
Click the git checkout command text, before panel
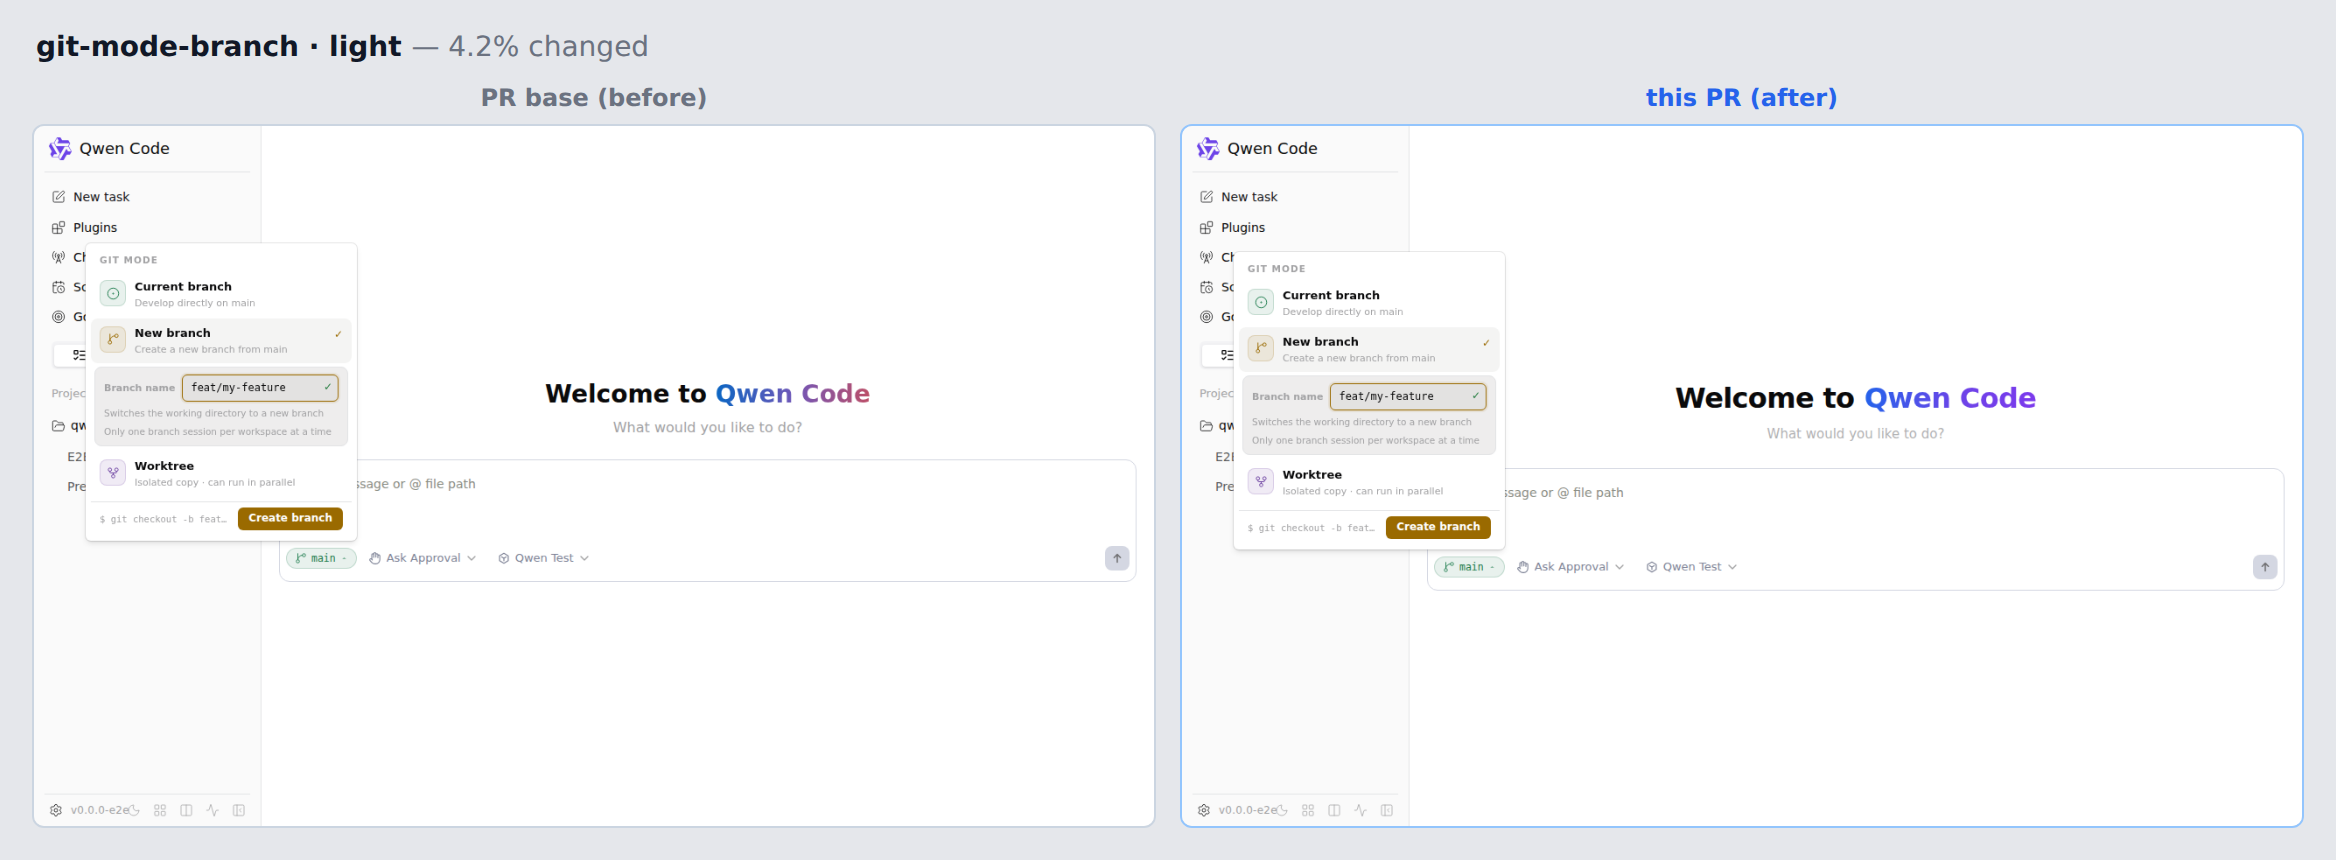point(163,519)
